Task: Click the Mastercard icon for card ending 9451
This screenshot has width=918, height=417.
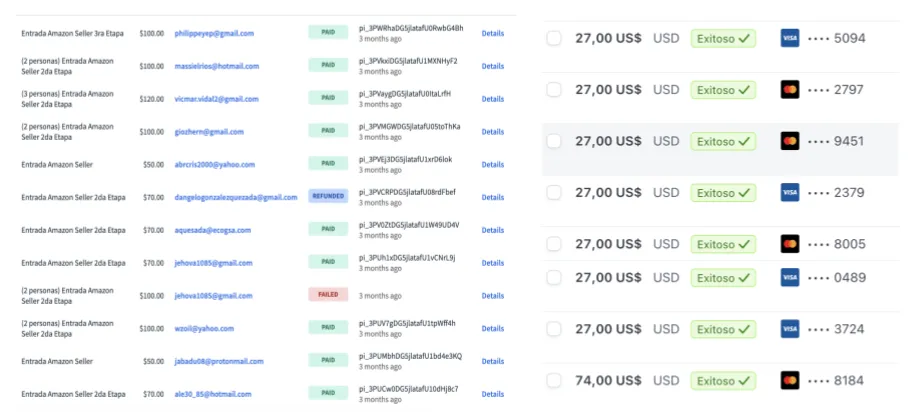Action: (x=789, y=141)
